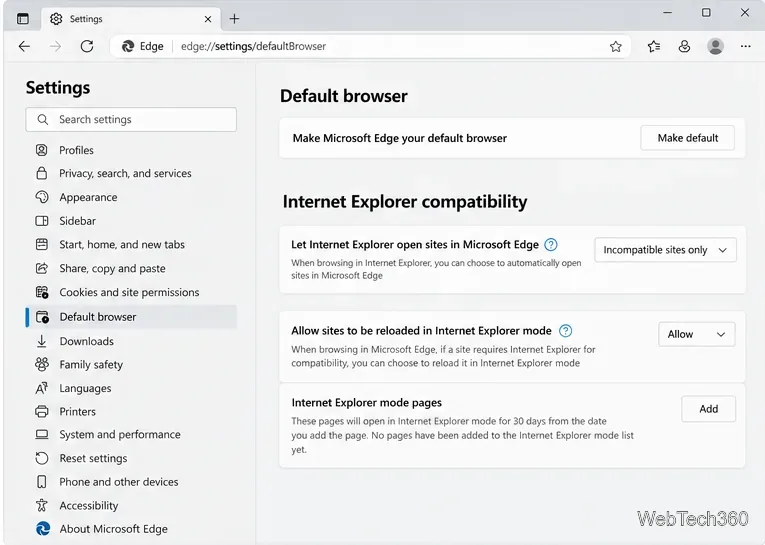Go to About Microsoft Edge
The width and height of the screenshot is (765, 545).
pyautogui.click(x=114, y=529)
